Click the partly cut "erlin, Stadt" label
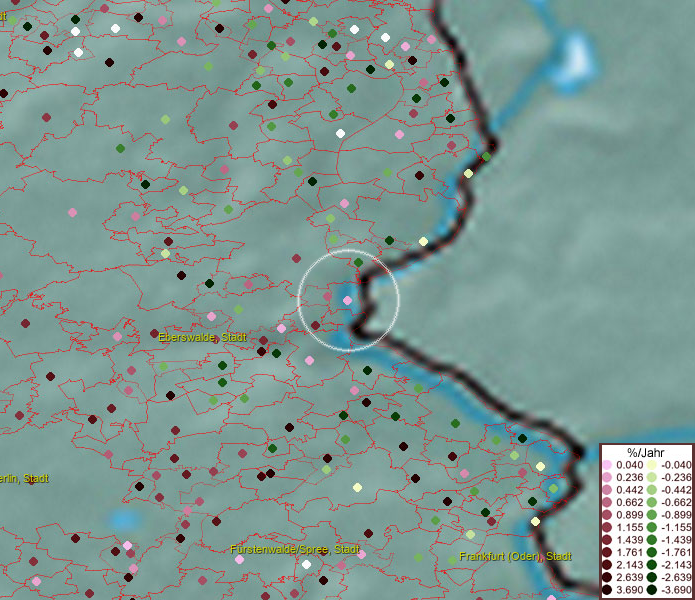695x600 pixels. pos(24,478)
